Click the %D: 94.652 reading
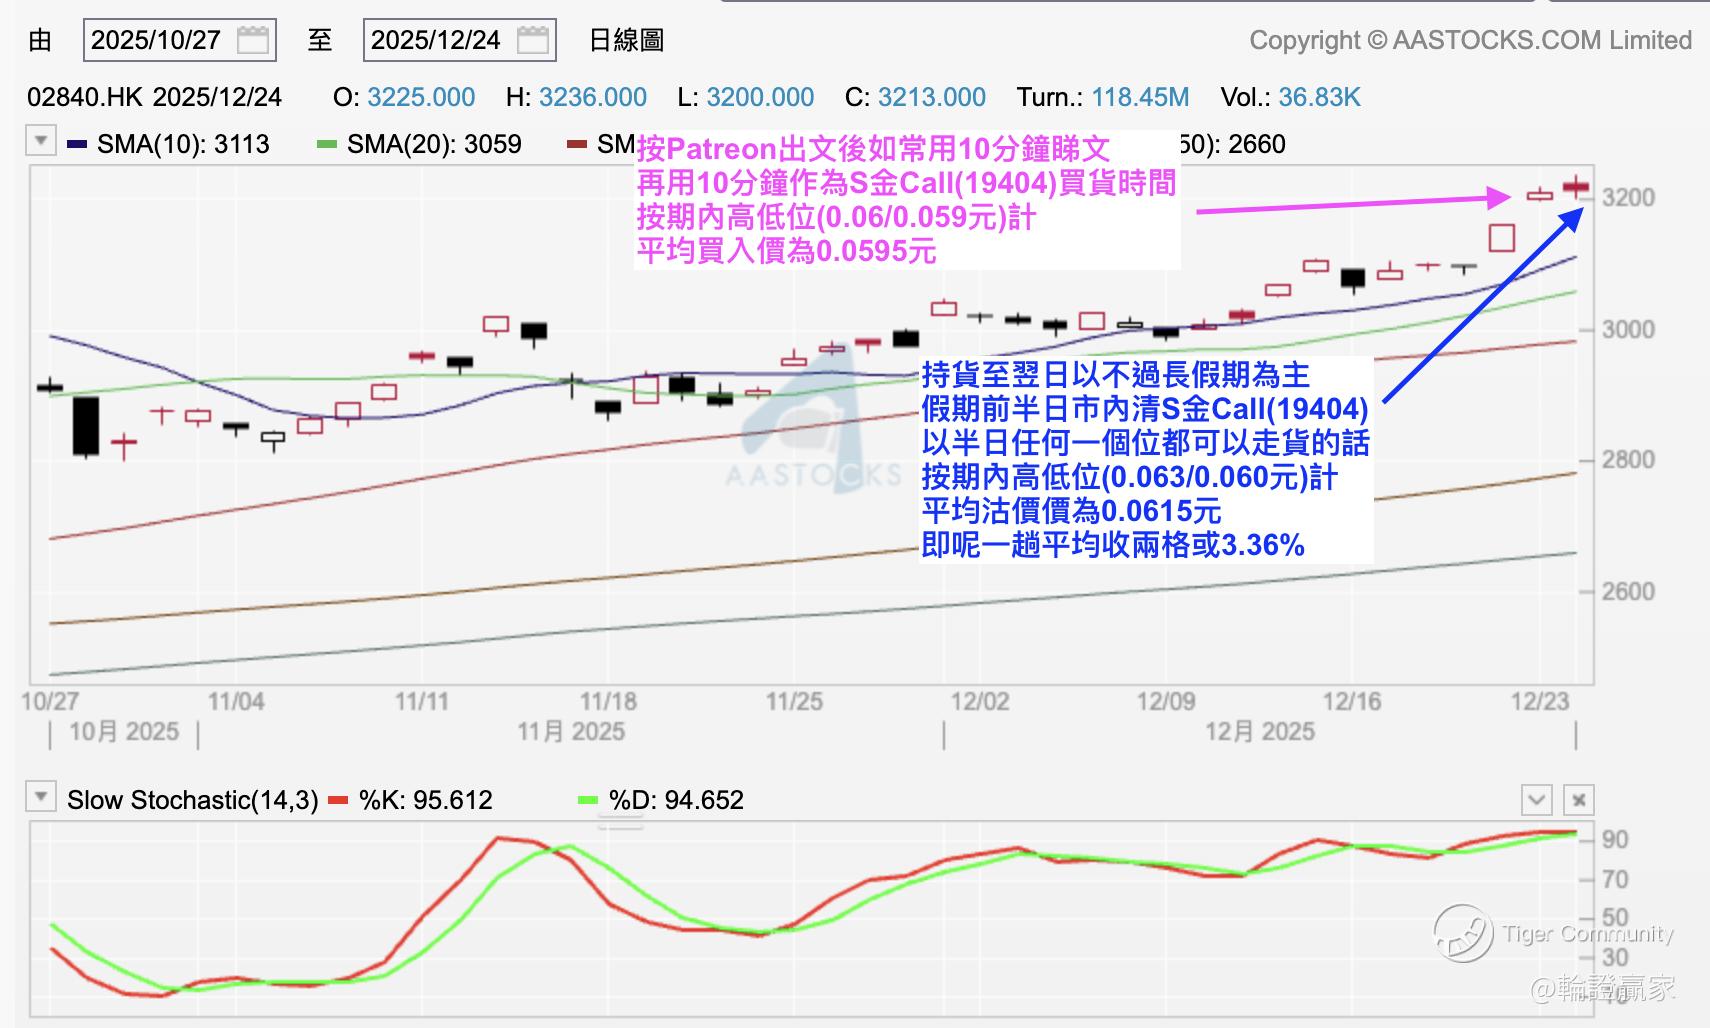 tap(677, 800)
